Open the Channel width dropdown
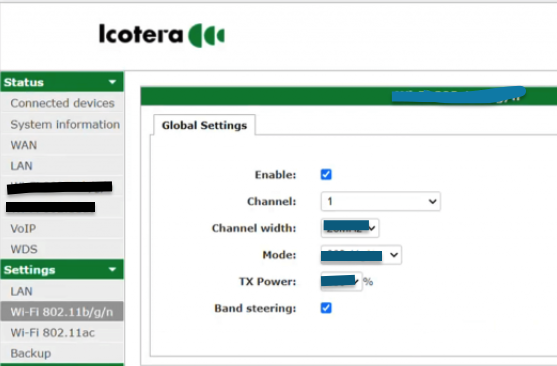 [350, 228]
